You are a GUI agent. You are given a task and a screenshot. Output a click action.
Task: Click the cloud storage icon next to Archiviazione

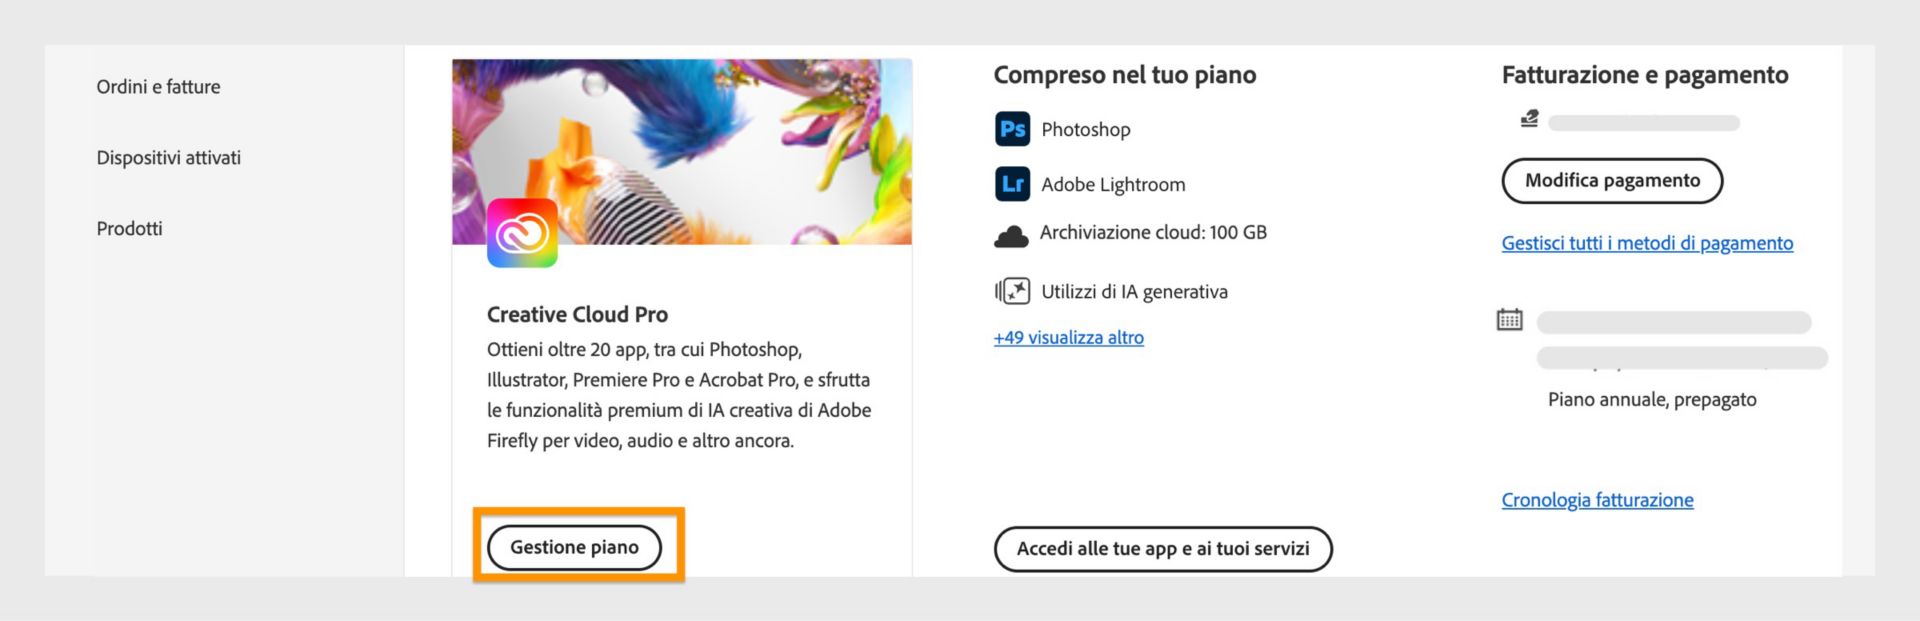click(x=1011, y=235)
